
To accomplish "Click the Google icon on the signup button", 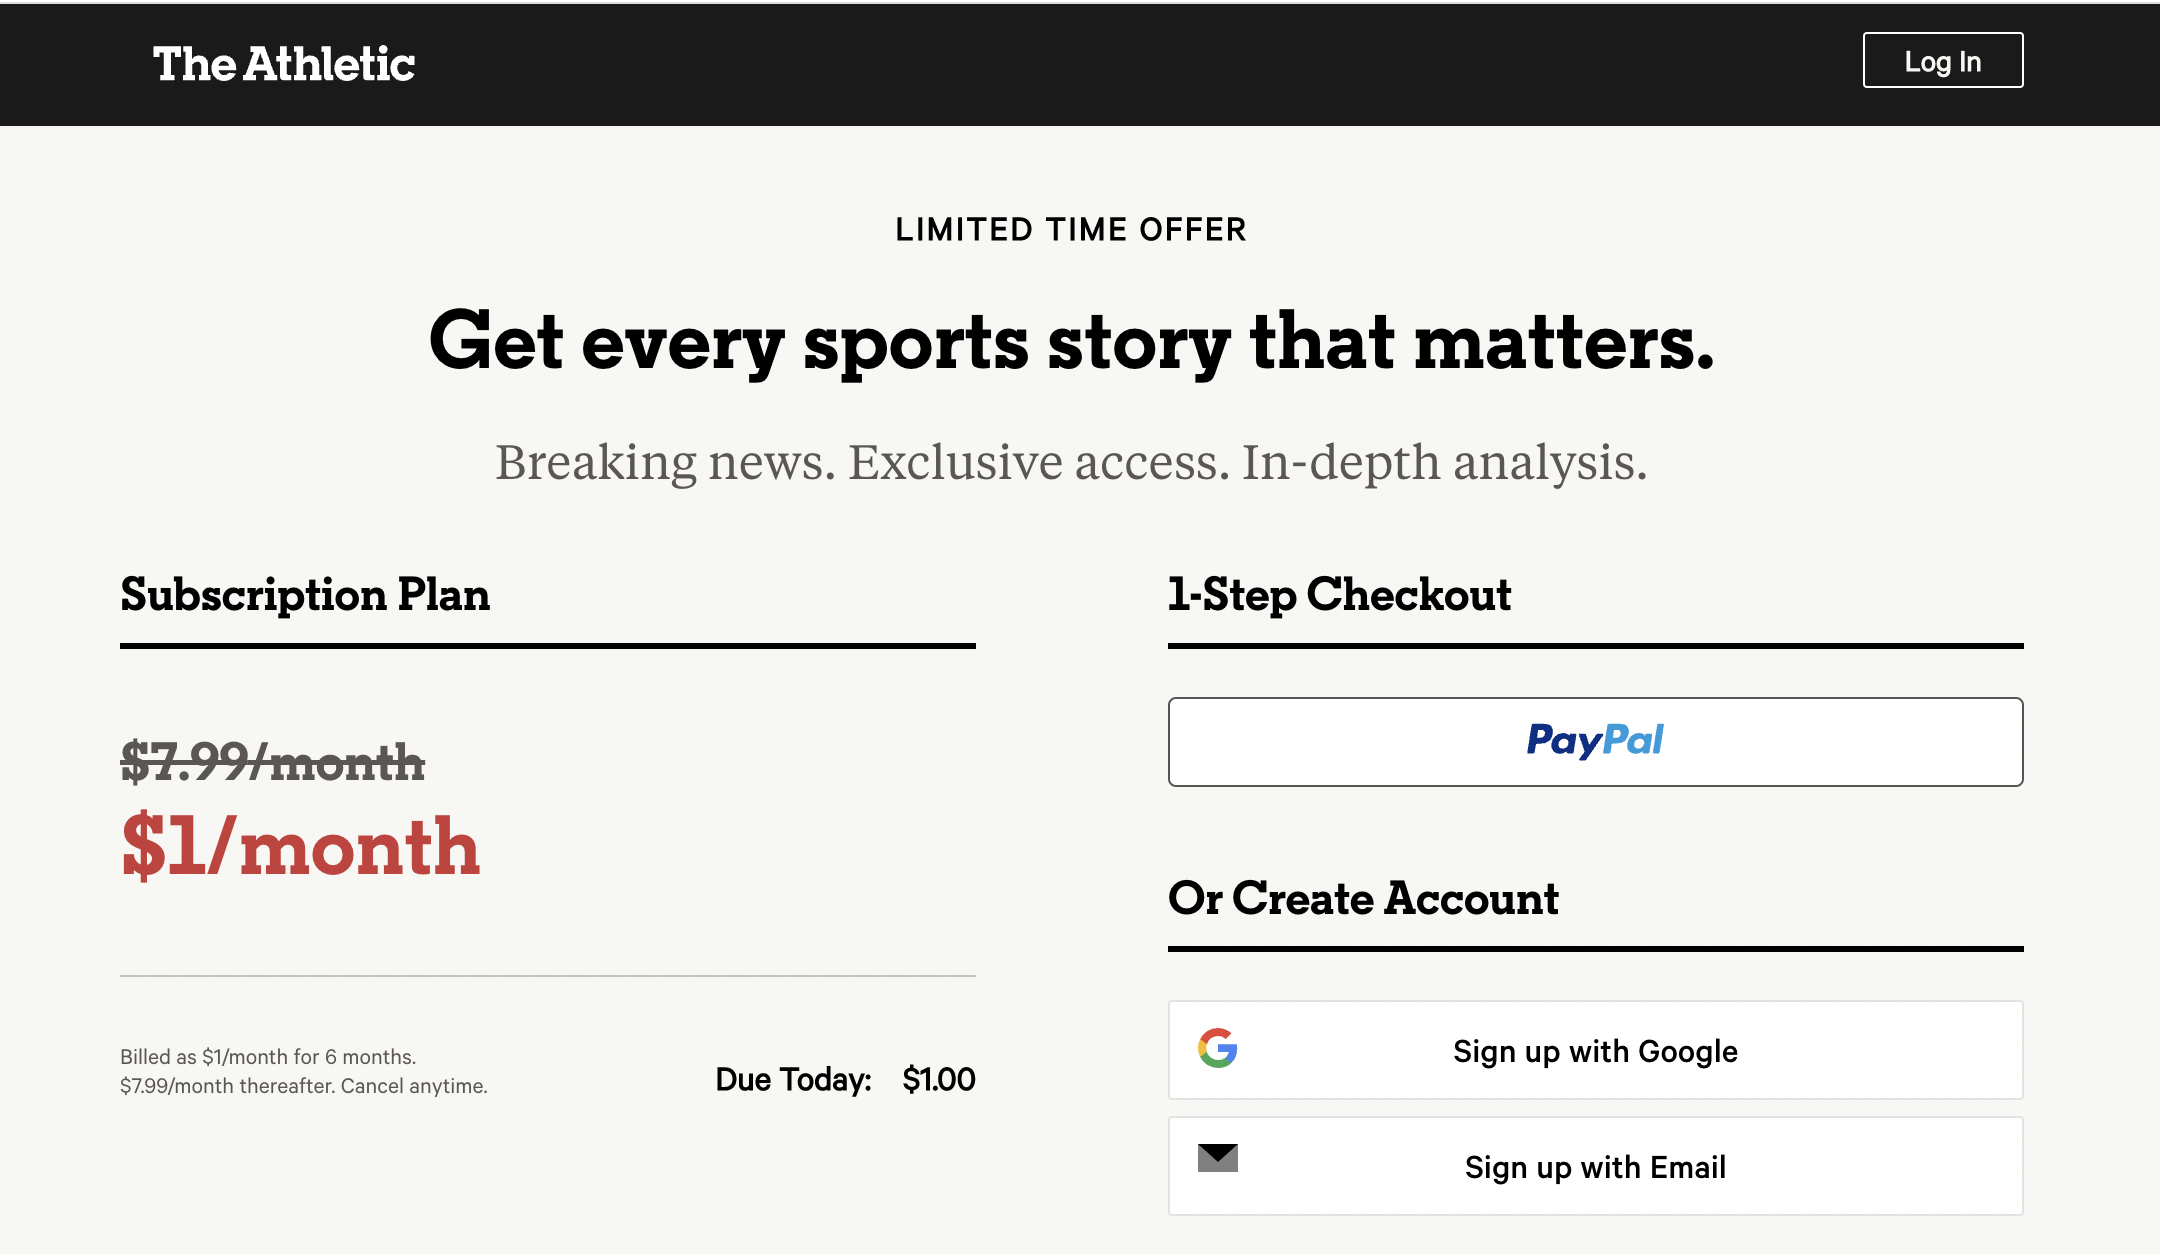I will [1216, 1050].
